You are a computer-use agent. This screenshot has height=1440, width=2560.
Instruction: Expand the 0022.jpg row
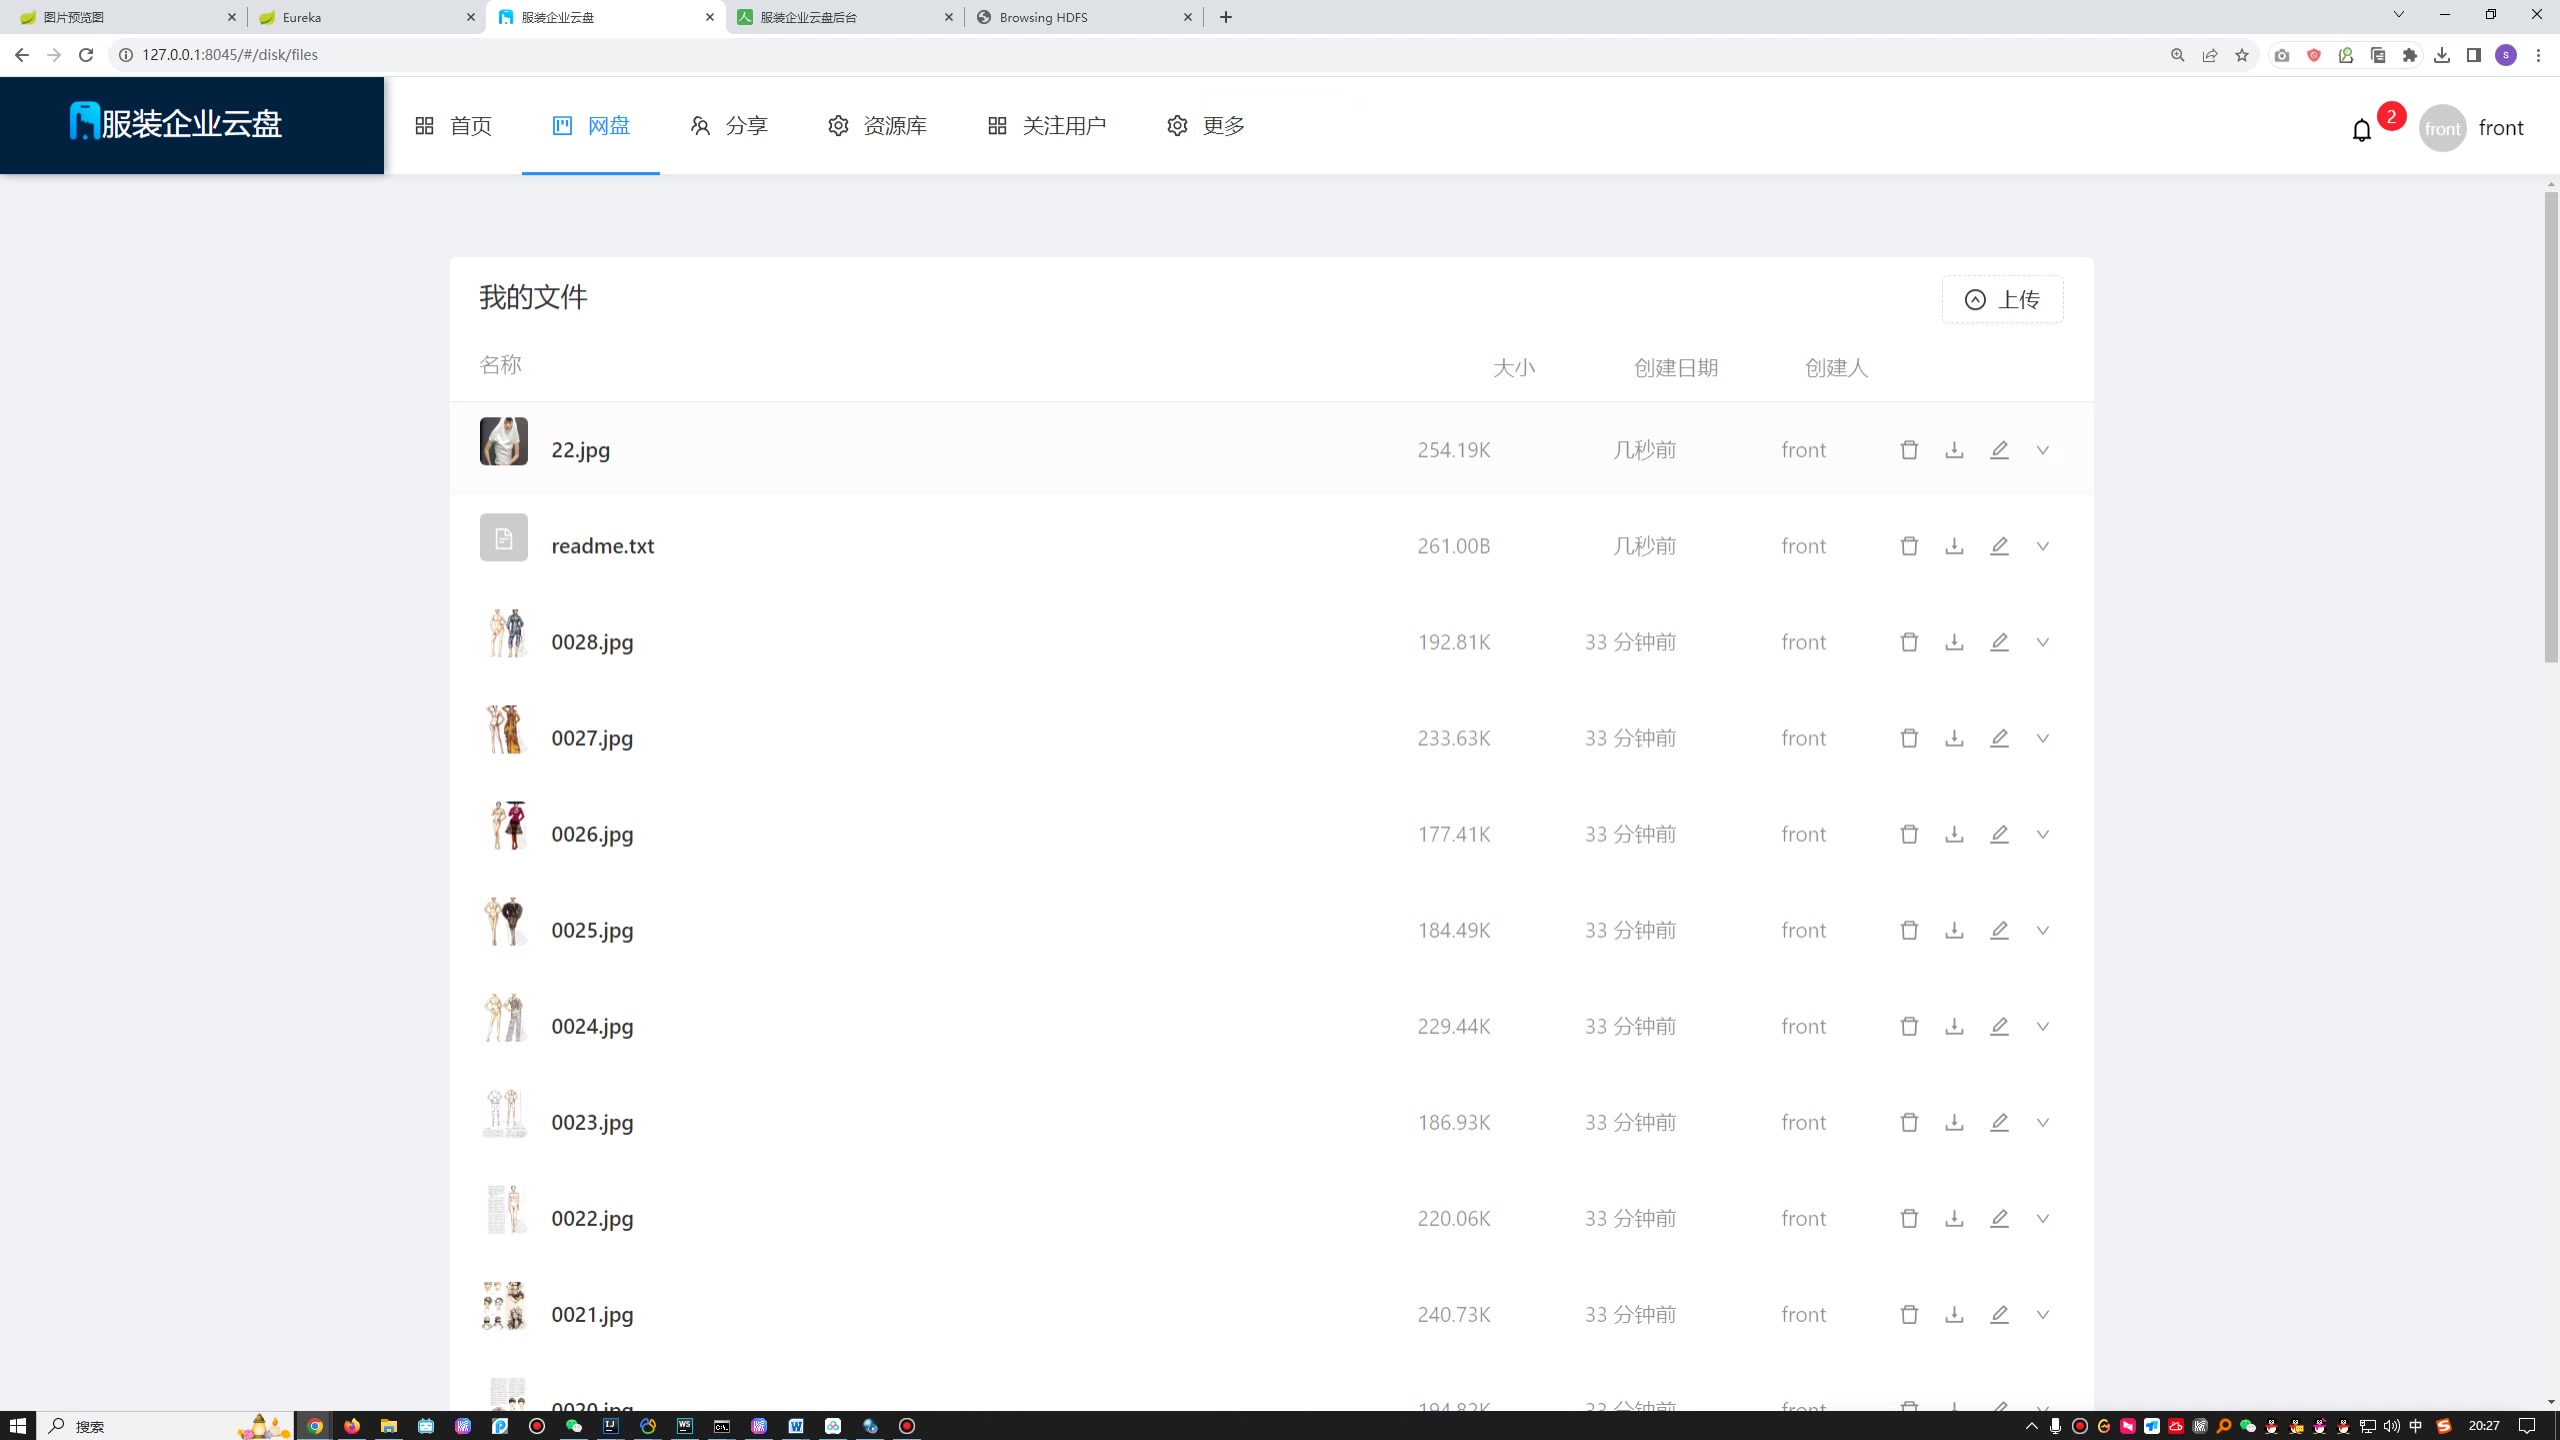tap(2043, 1218)
